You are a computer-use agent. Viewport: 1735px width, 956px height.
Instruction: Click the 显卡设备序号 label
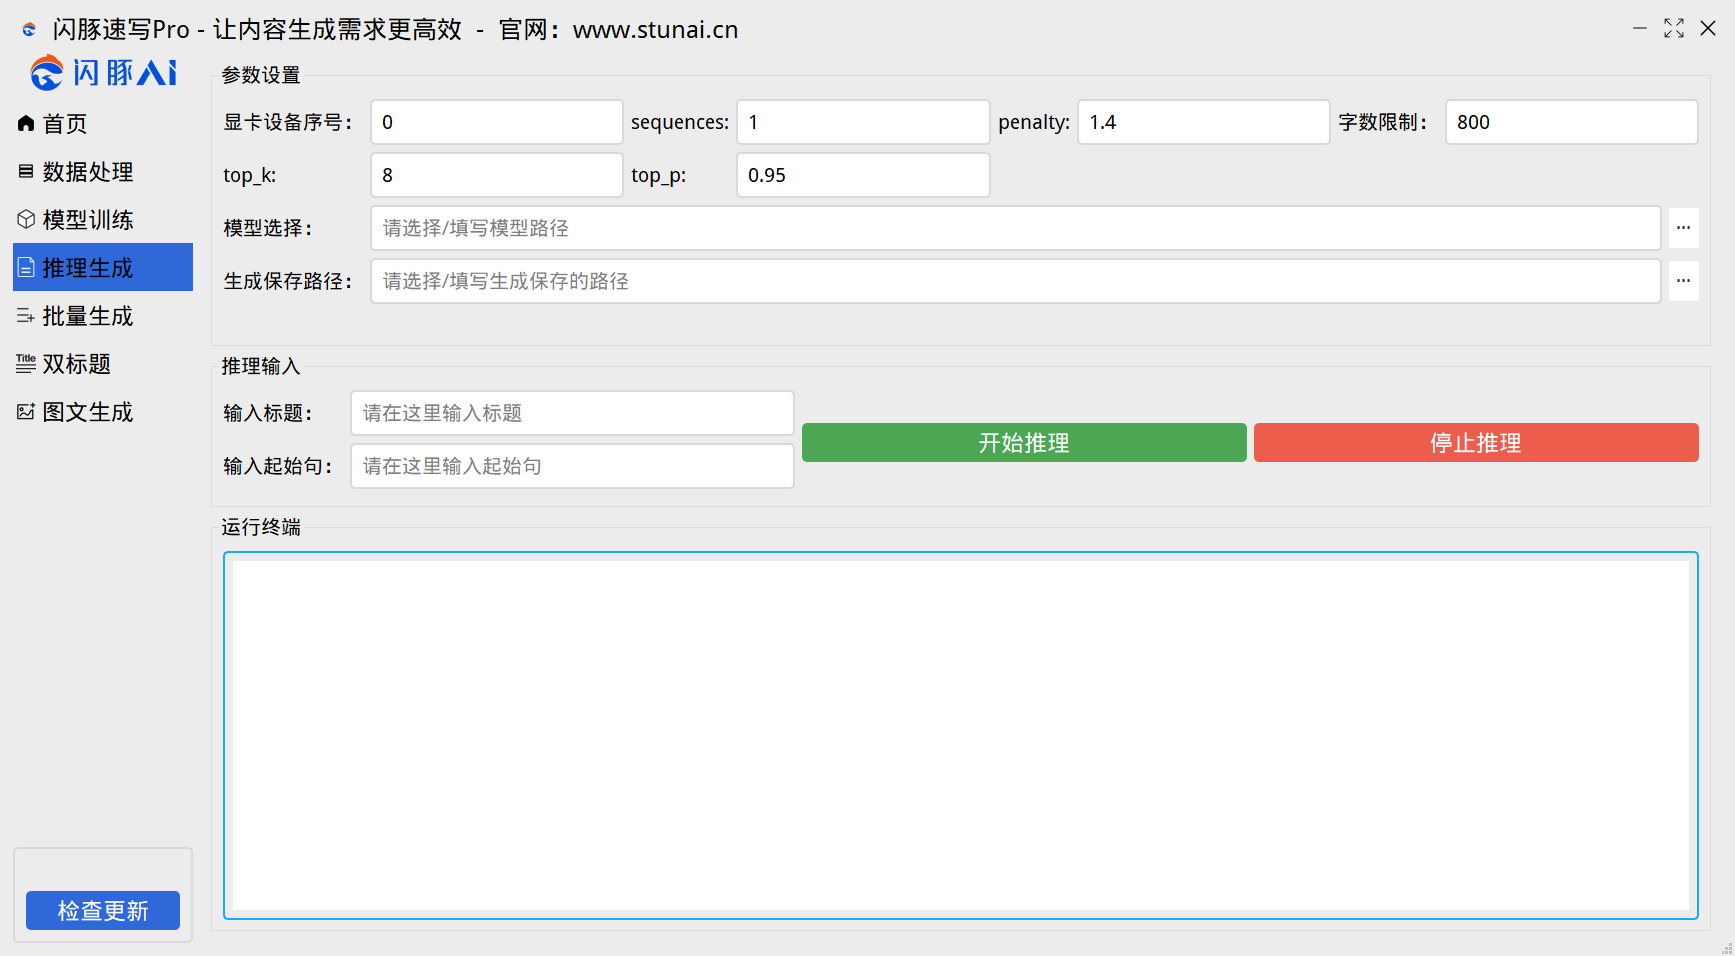pos(288,122)
